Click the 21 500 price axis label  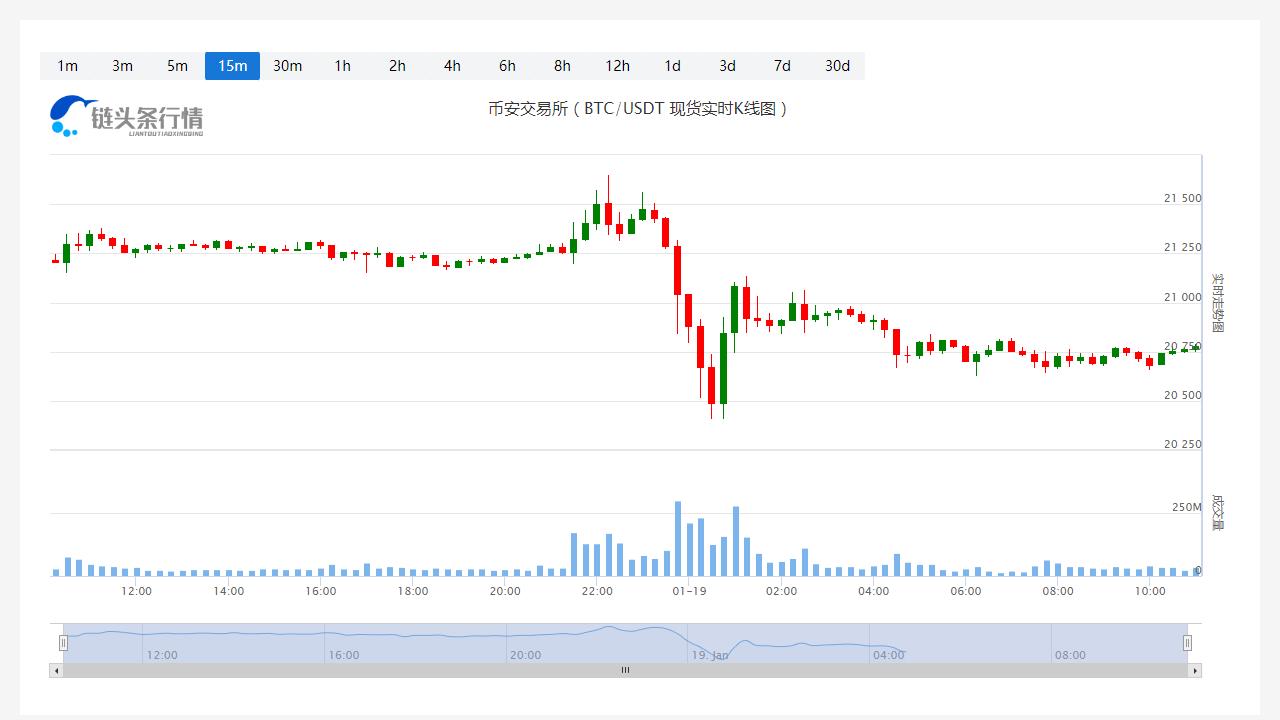pos(1183,198)
